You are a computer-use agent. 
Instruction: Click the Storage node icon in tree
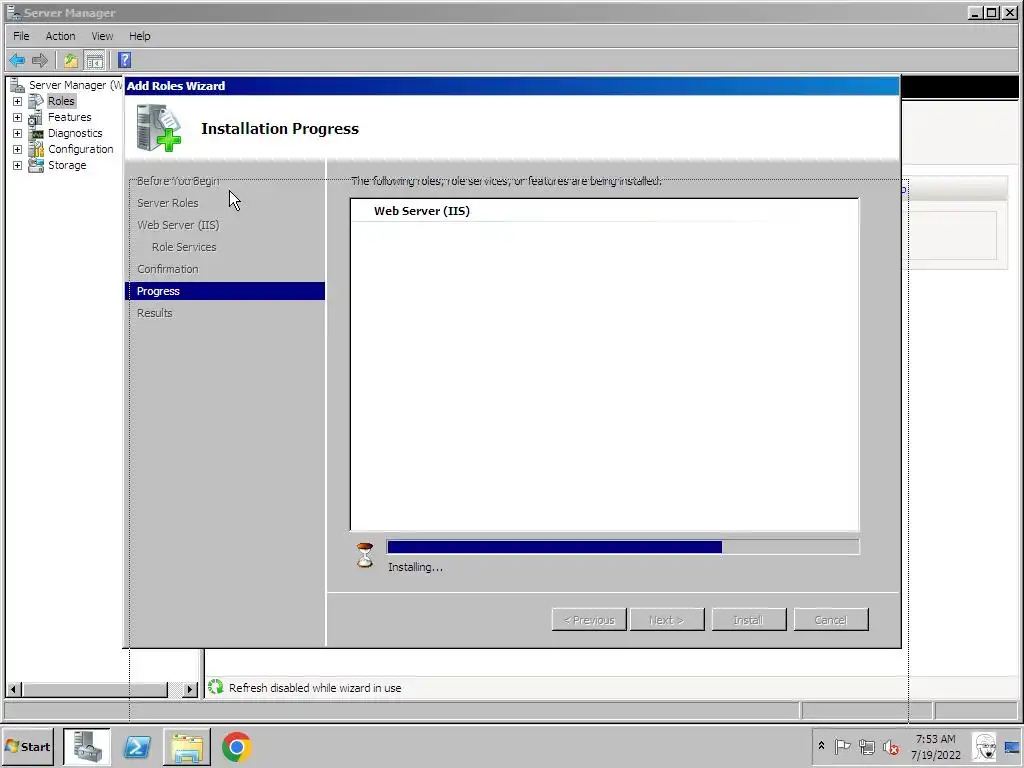click(x=36, y=165)
